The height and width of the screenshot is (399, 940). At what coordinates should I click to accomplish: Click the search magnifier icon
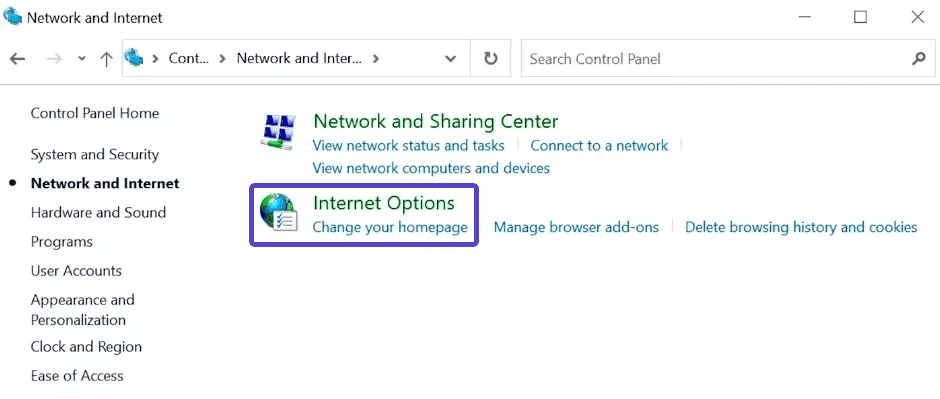coord(918,59)
